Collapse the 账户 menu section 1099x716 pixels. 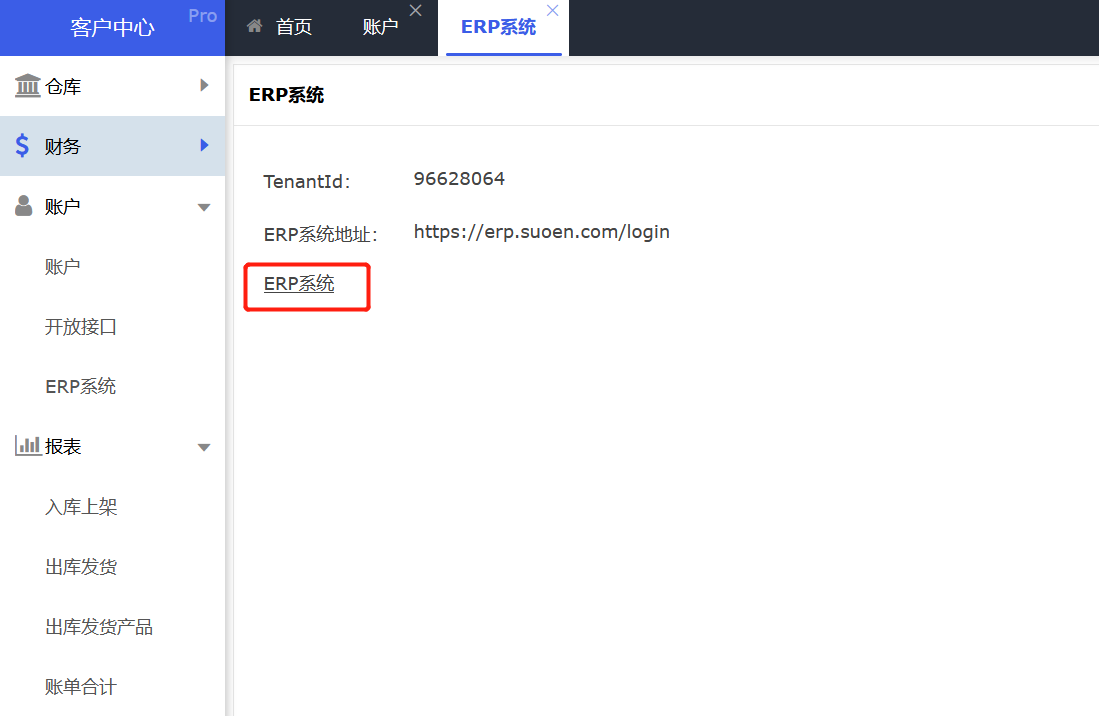(x=204, y=207)
